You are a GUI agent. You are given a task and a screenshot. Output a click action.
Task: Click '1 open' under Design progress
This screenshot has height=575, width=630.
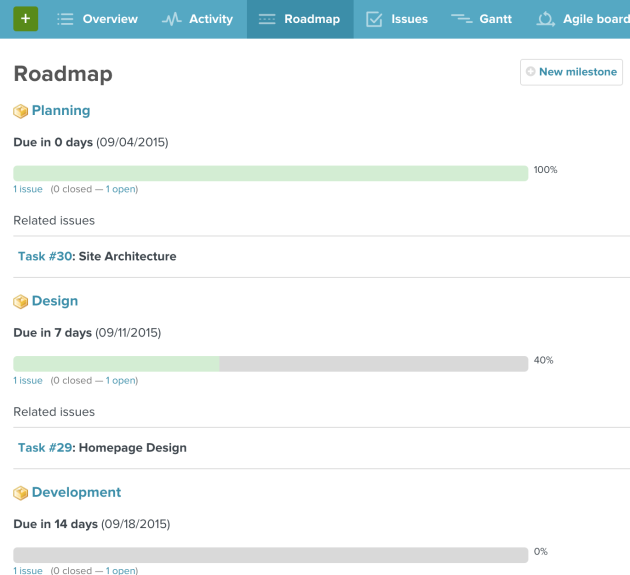(x=121, y=381)
